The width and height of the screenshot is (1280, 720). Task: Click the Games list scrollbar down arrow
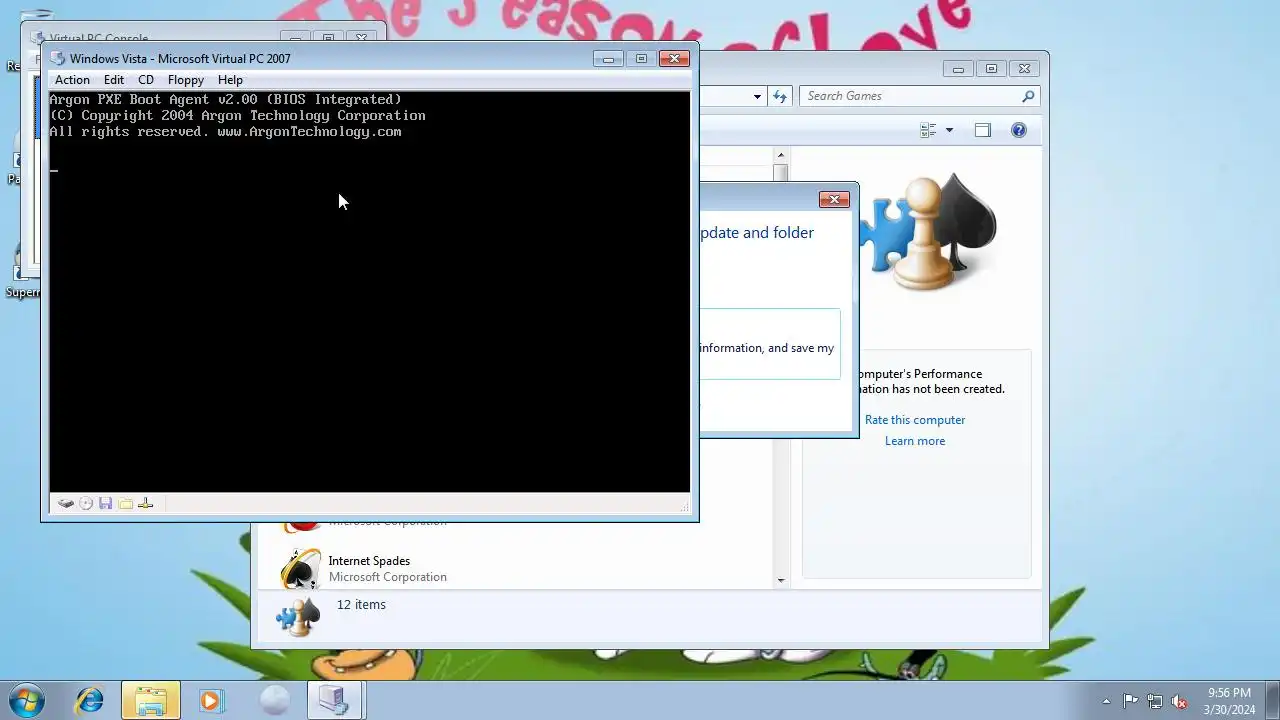click(x=781, y=580)
